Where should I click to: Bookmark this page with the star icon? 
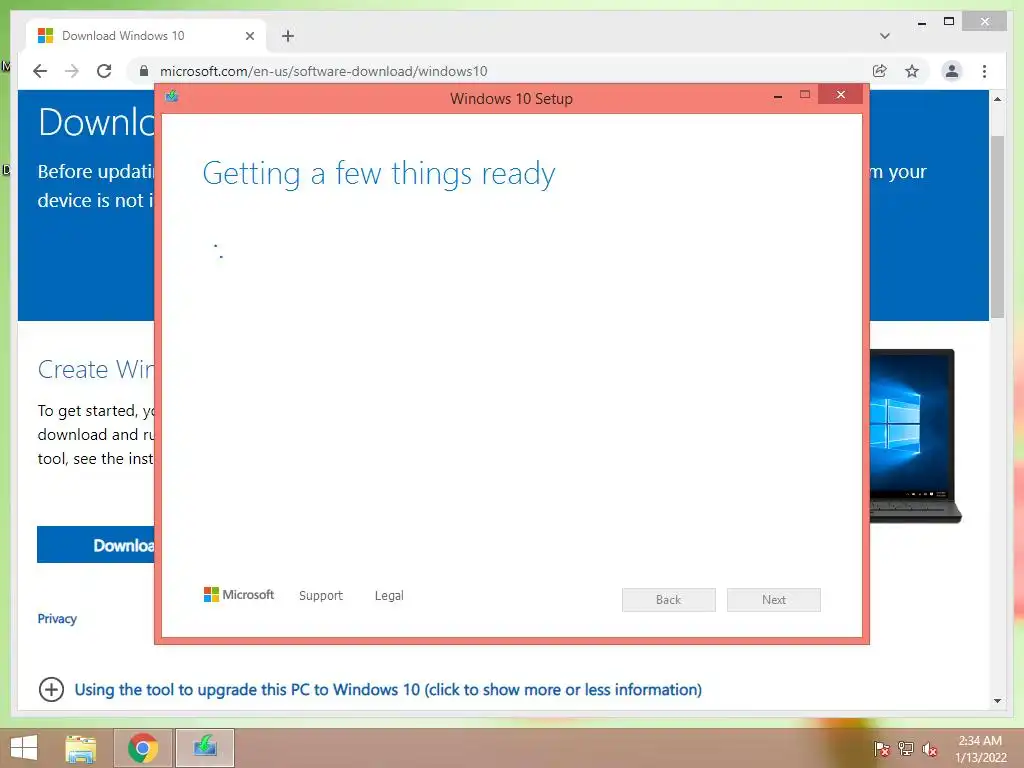tap(912, 71)
